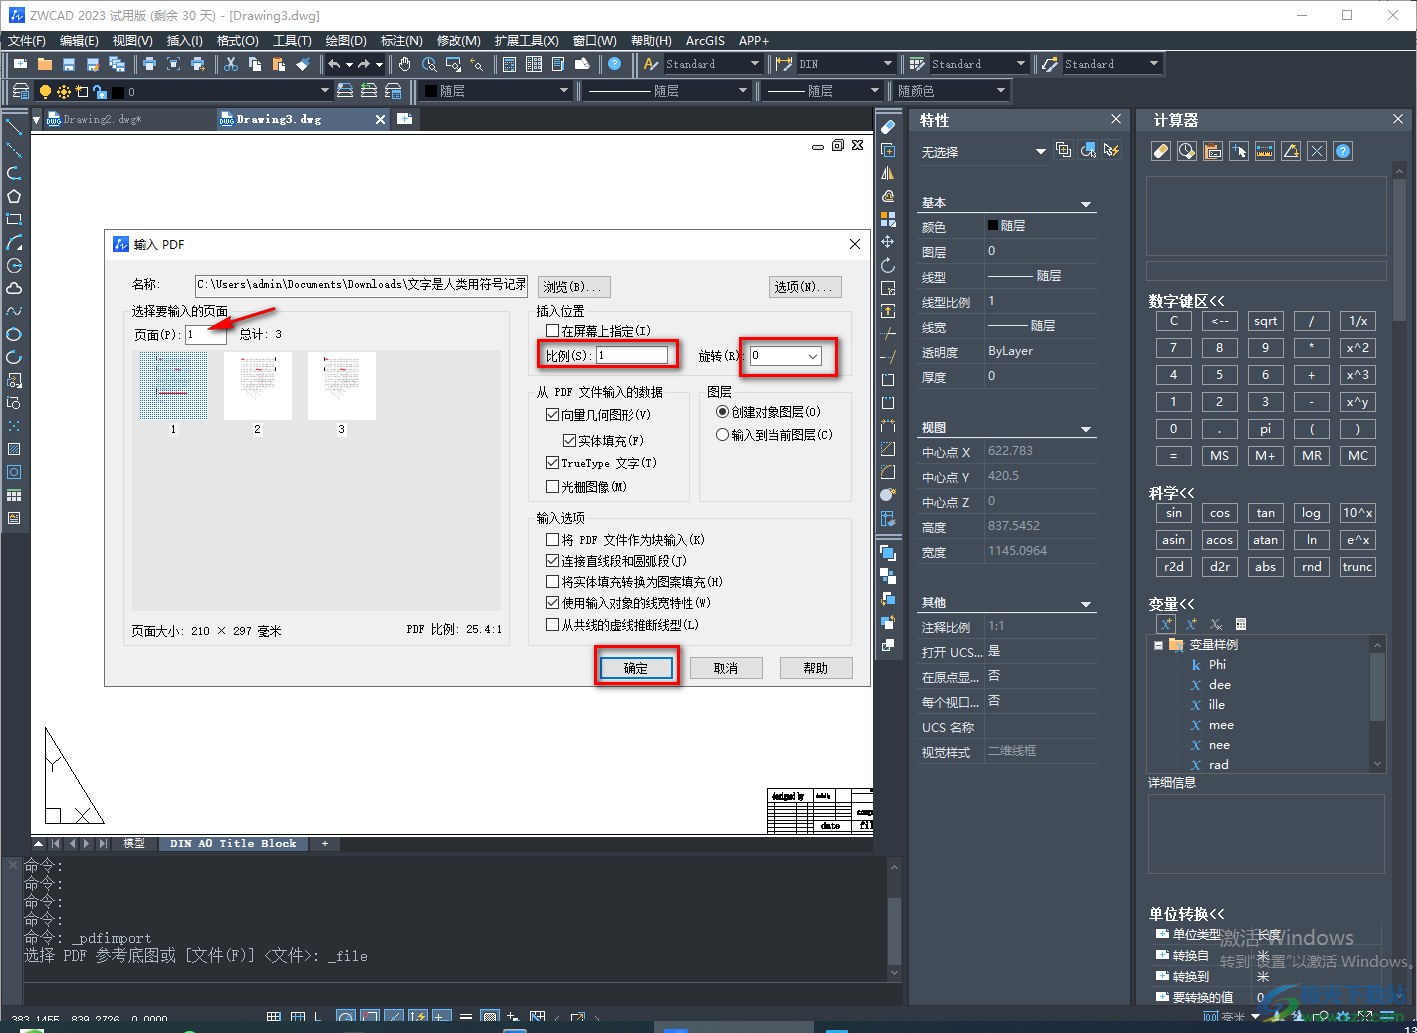The height and width of the screenshot is (1033, 1417).
Task: Click the 帮助 button in PDF dialog
Action: pyautogui.click(x=816, y=668)
